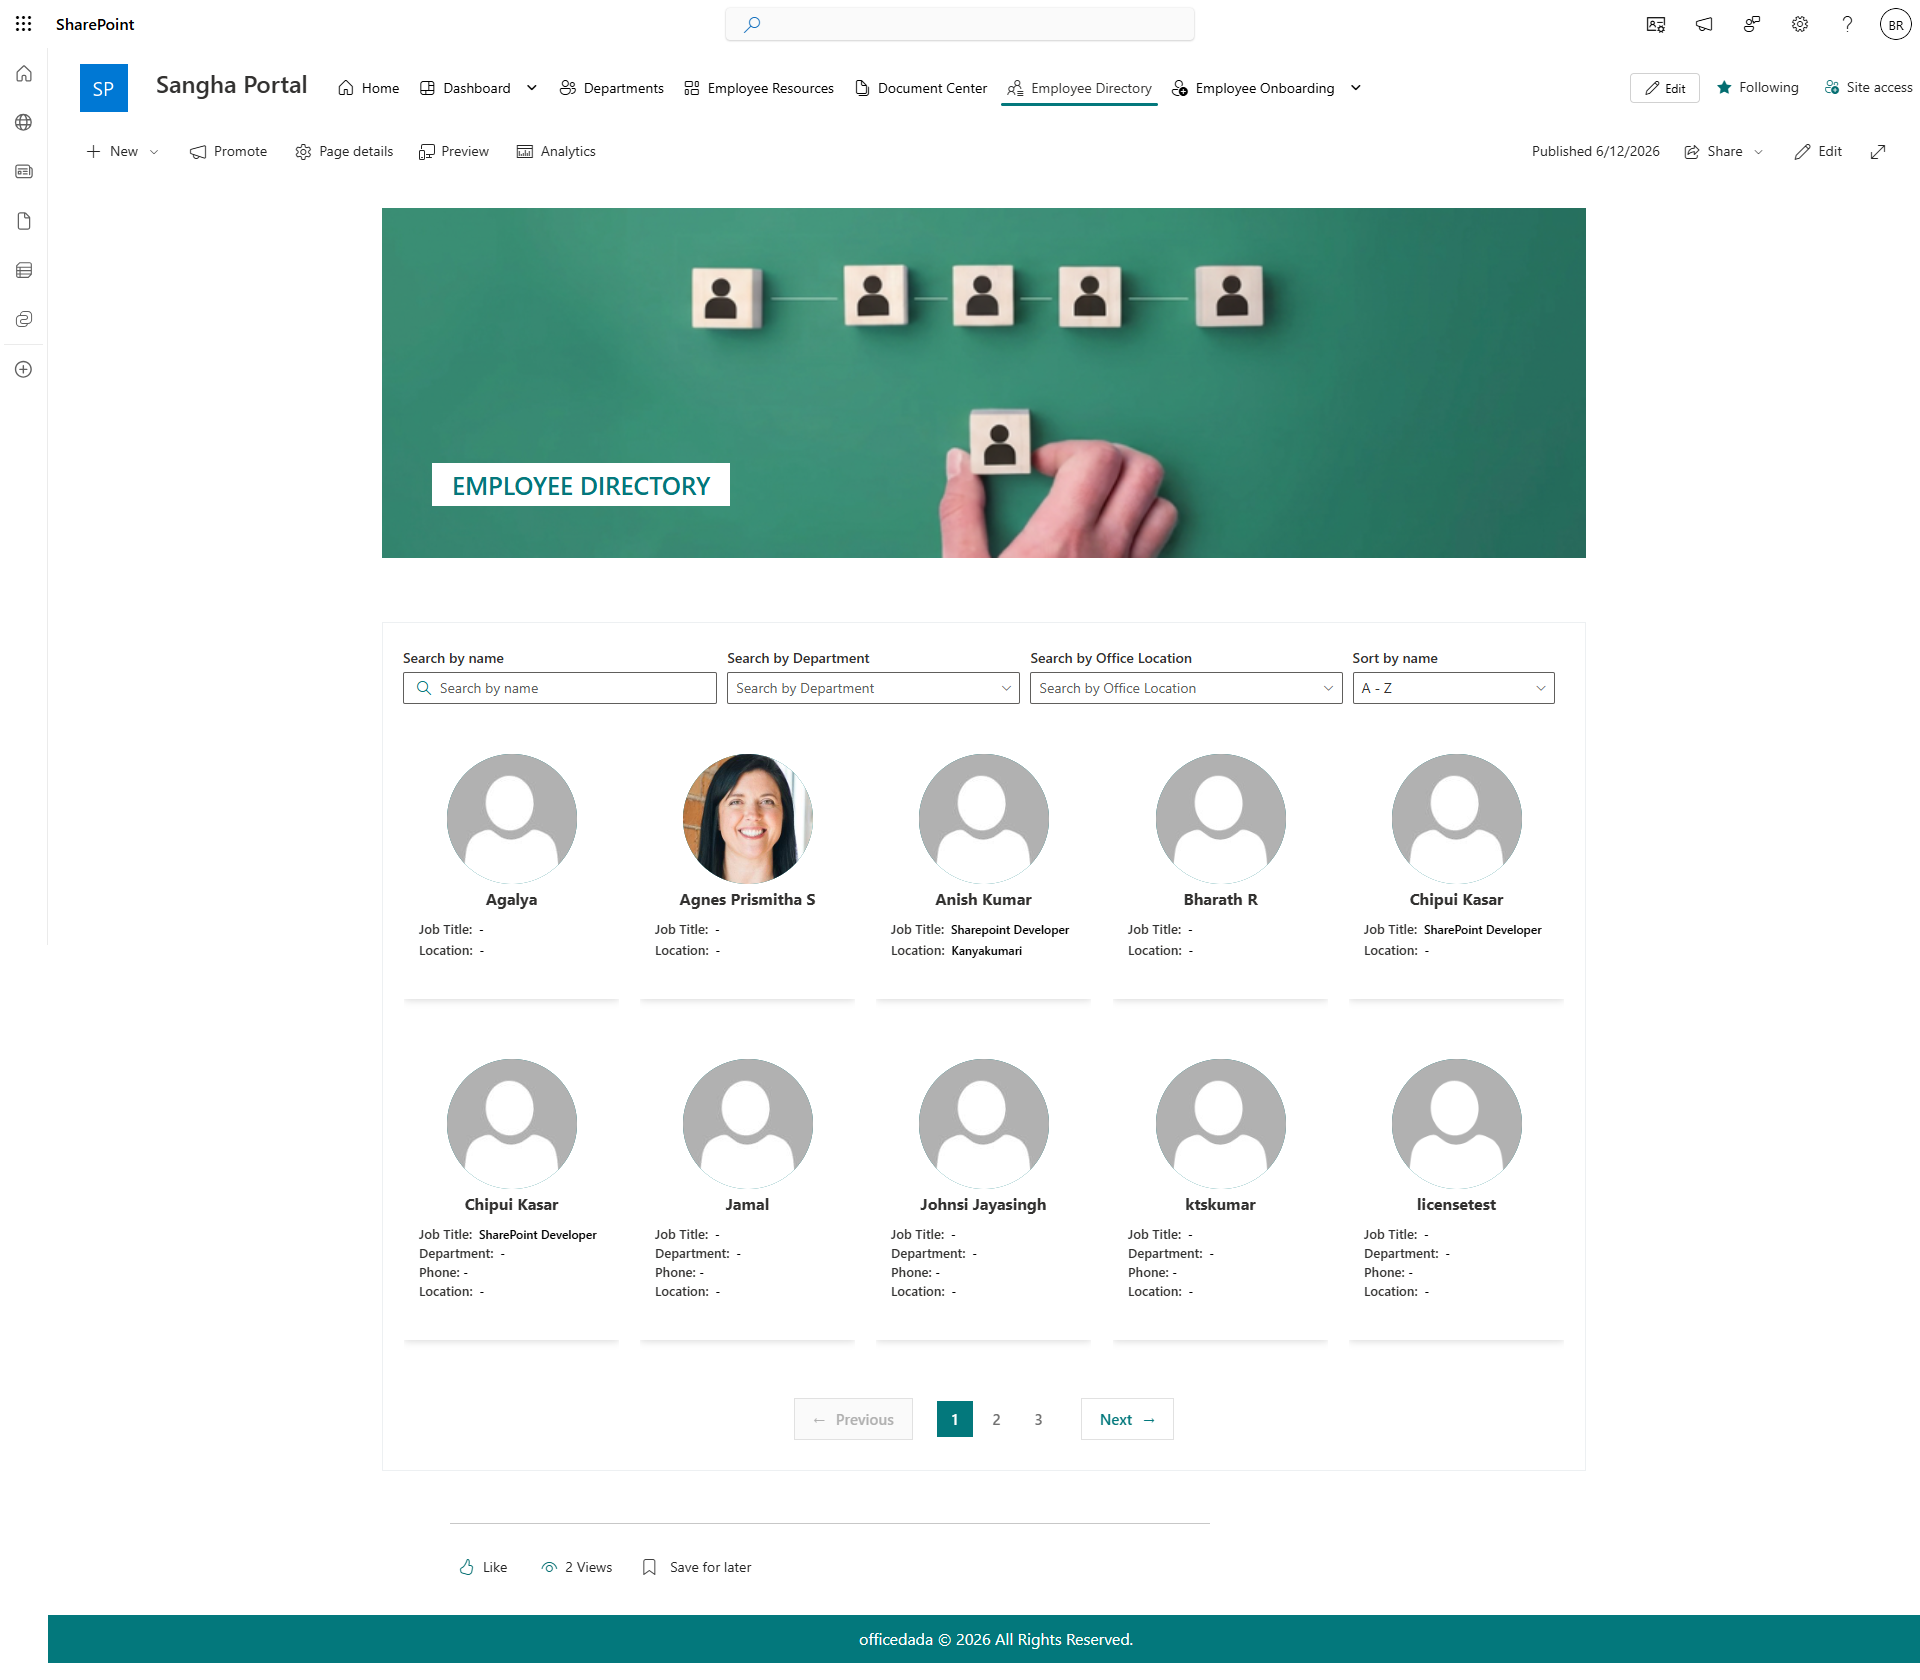The height and width of the screenshot is (1680, 1920).
Task: Click the Agalya name
Action: [511, 899]
